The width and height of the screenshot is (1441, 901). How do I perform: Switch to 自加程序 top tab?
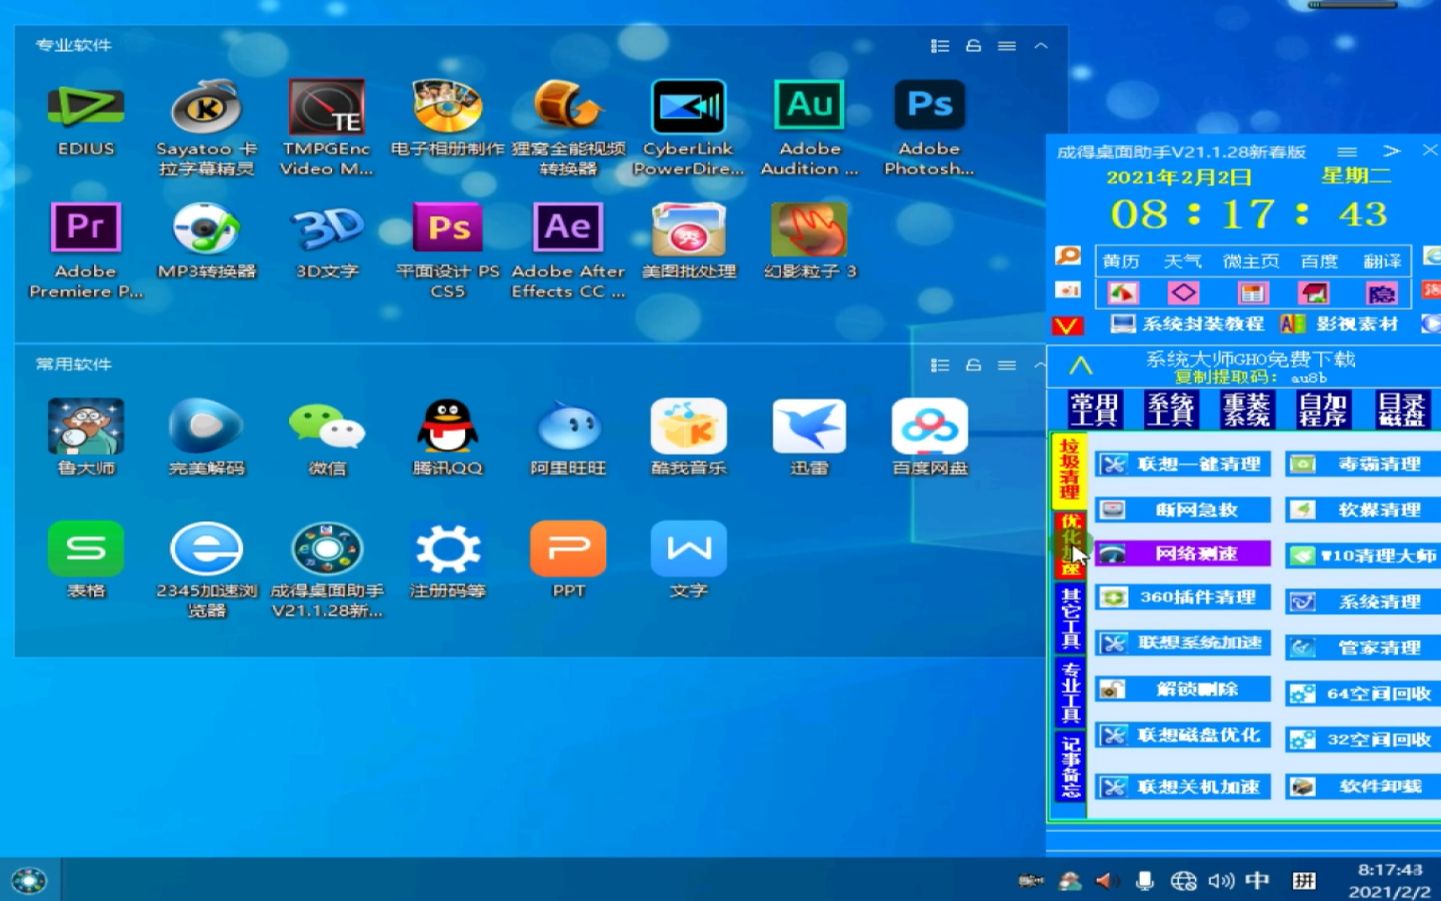[x=1323, y=409]
